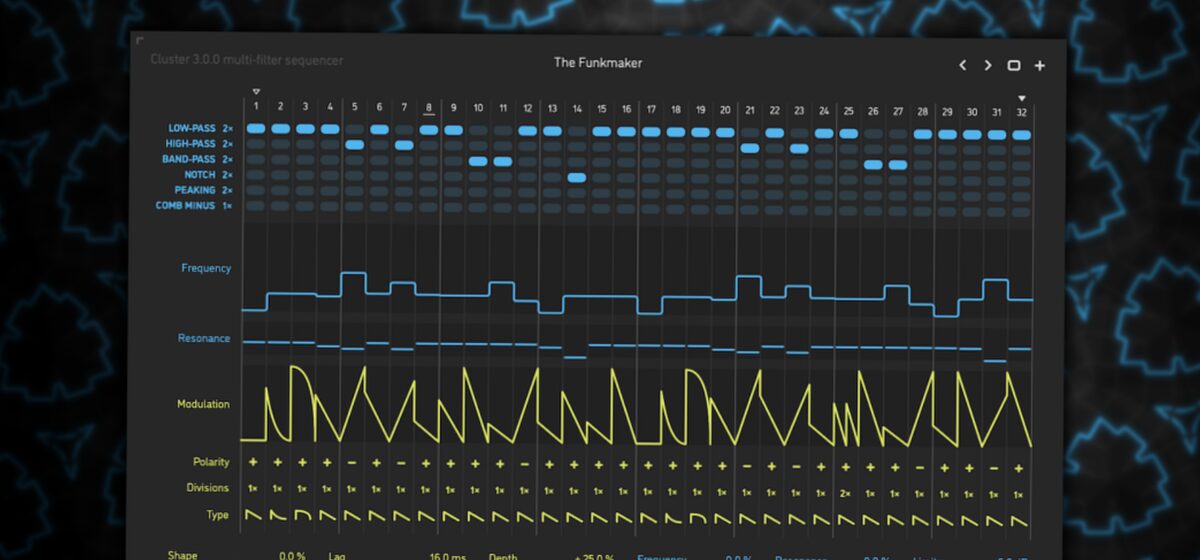1200x560 pixels.
Task: Select step number 24 in header
Action: tap(824, 110)
